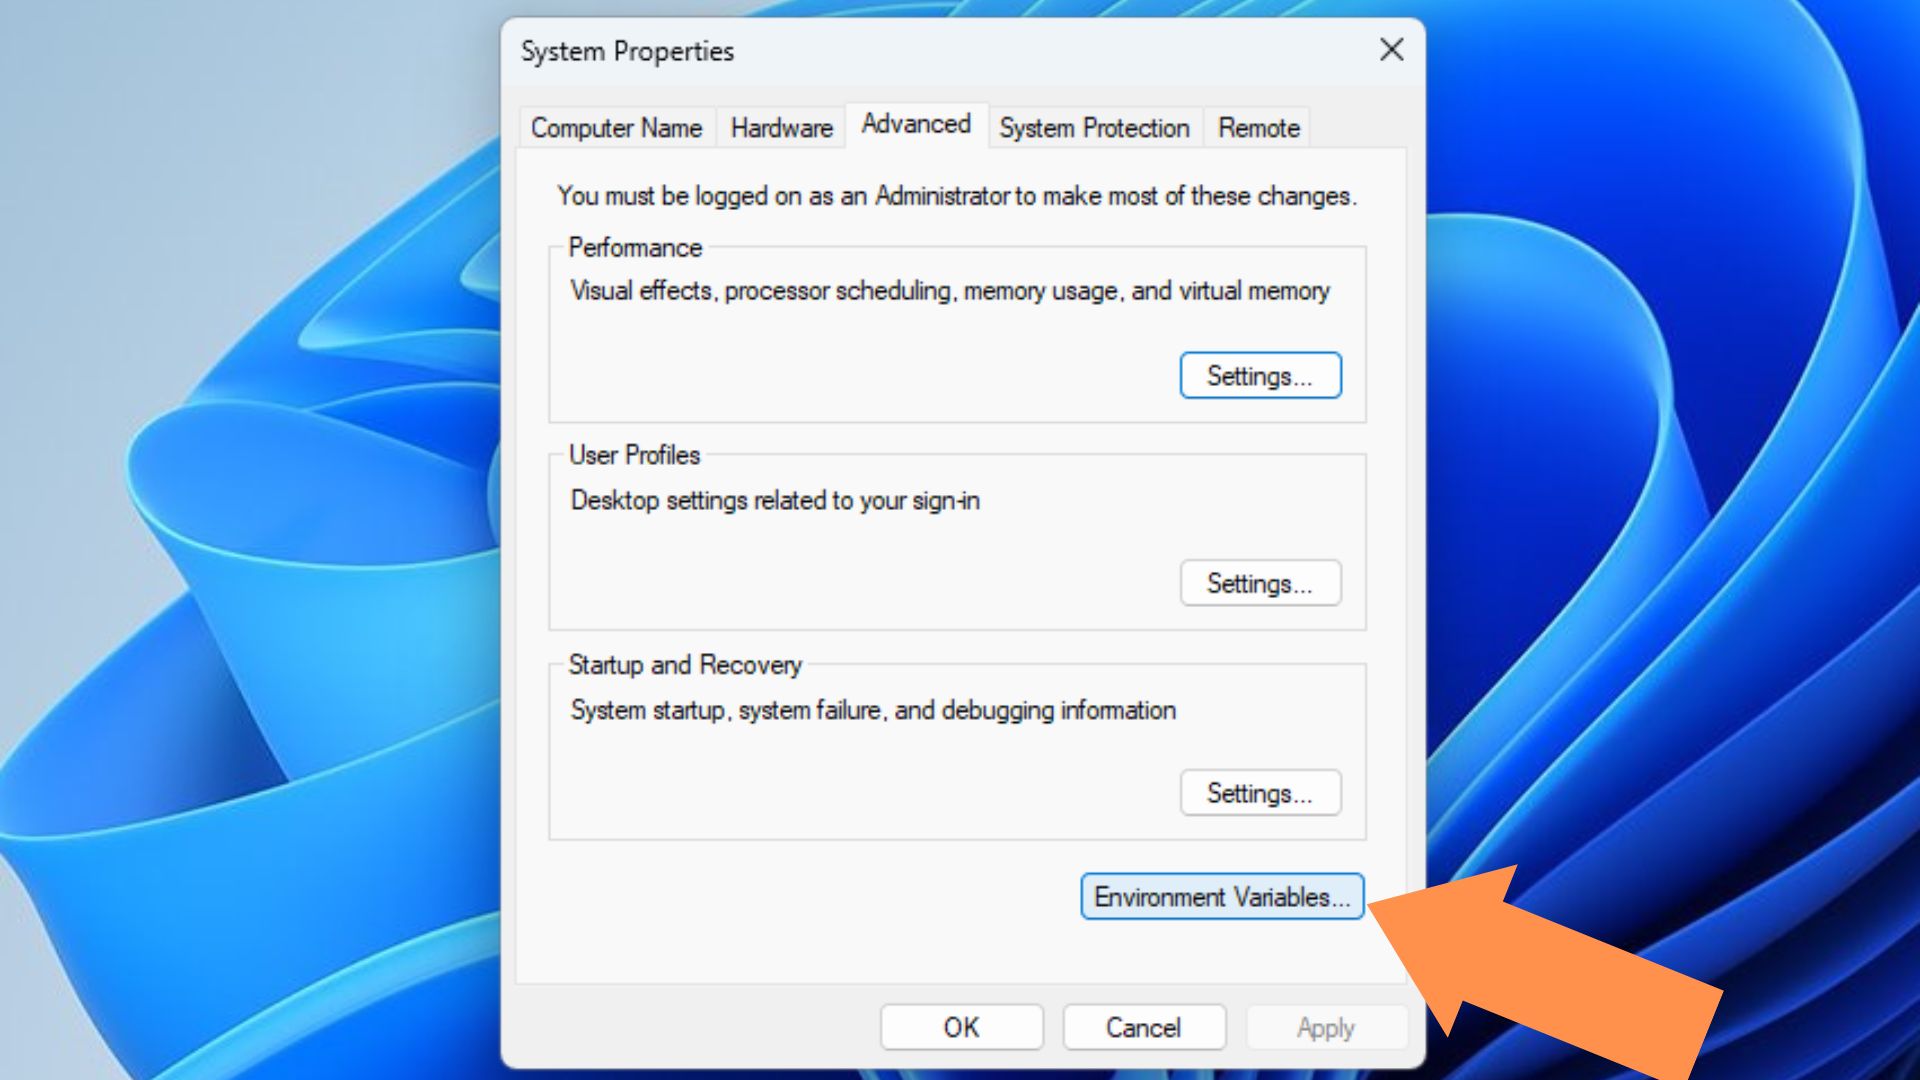Select the Hardware tab settings
Image resolution: width=1920 pixels, height=1080 pixels.
[x=783, y=128]
